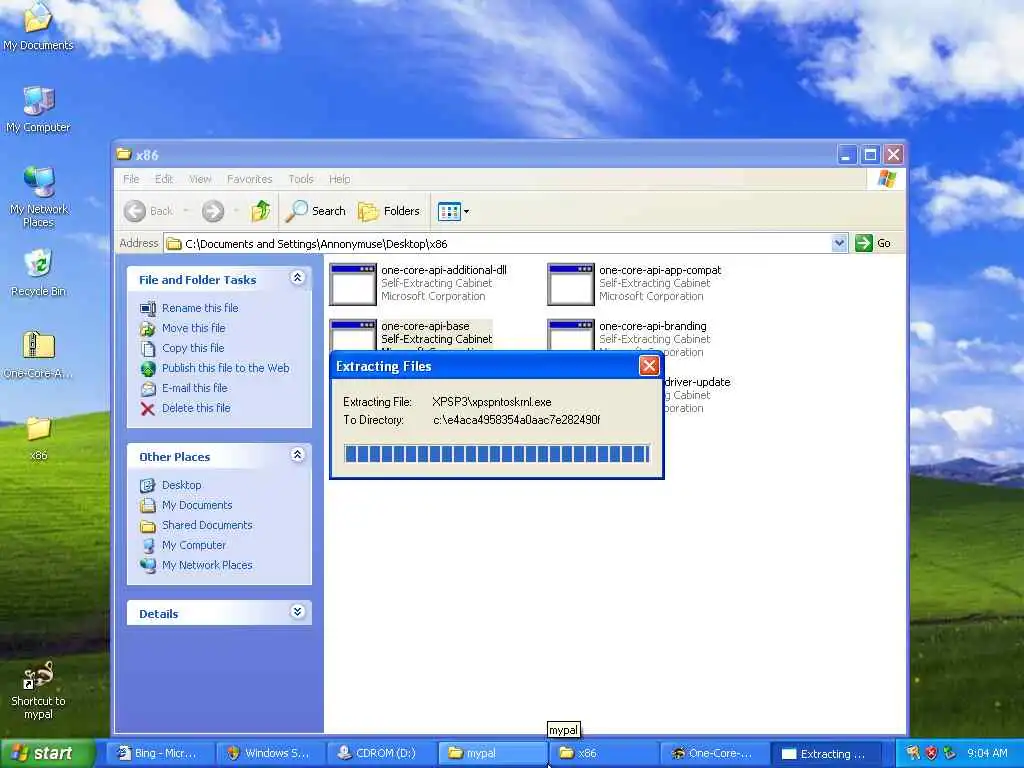Close the Extracting Files dialog
1024x768 pixels.
[648, 366]
